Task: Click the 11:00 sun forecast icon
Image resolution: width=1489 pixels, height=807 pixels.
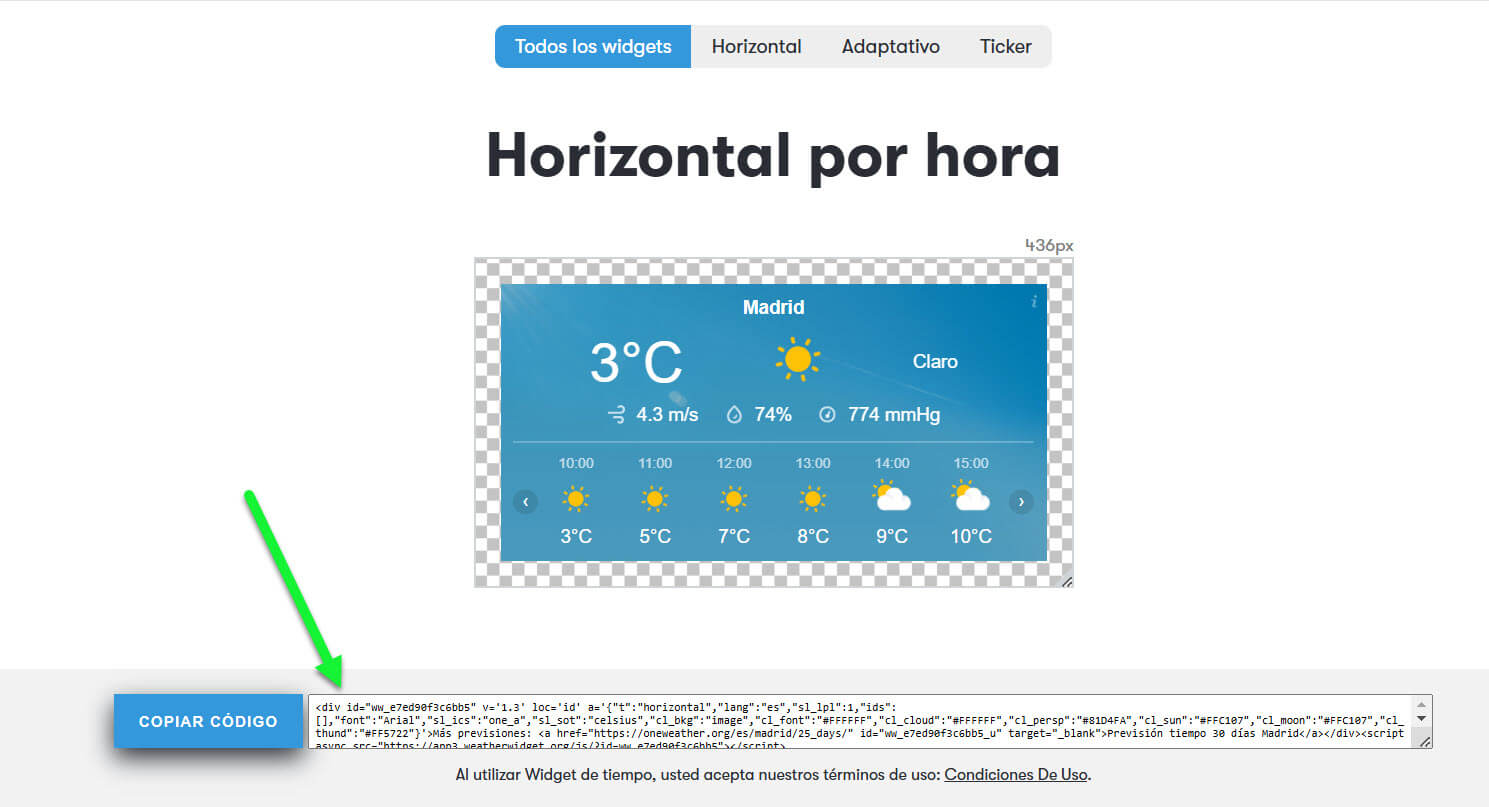Action: point(654,498)
